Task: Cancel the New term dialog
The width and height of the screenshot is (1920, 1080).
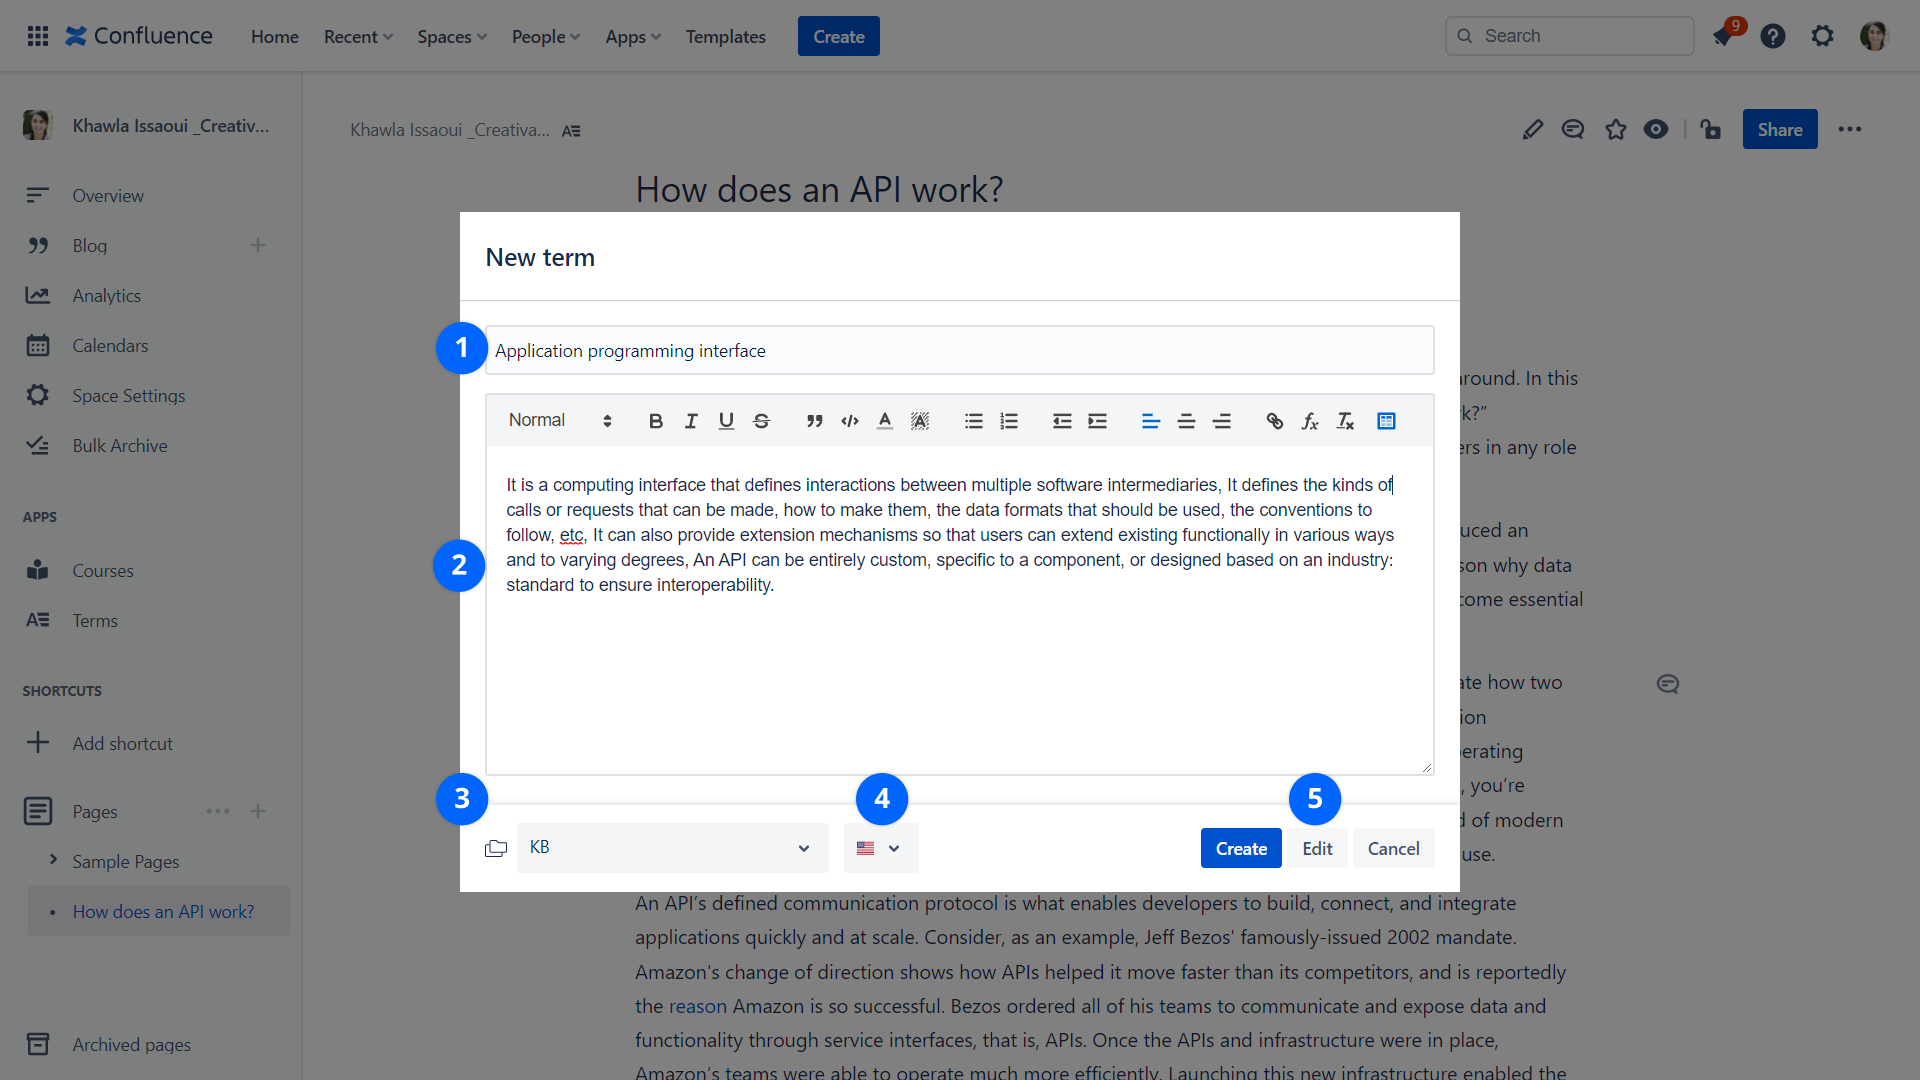Action: point(1393,848)
